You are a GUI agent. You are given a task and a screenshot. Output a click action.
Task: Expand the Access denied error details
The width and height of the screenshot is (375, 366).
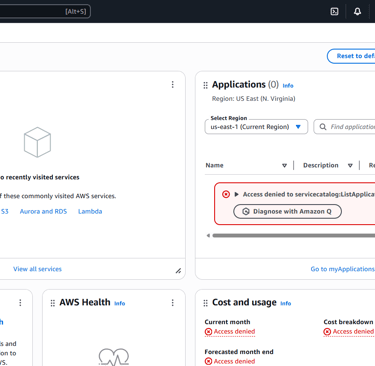click(236, 194)
